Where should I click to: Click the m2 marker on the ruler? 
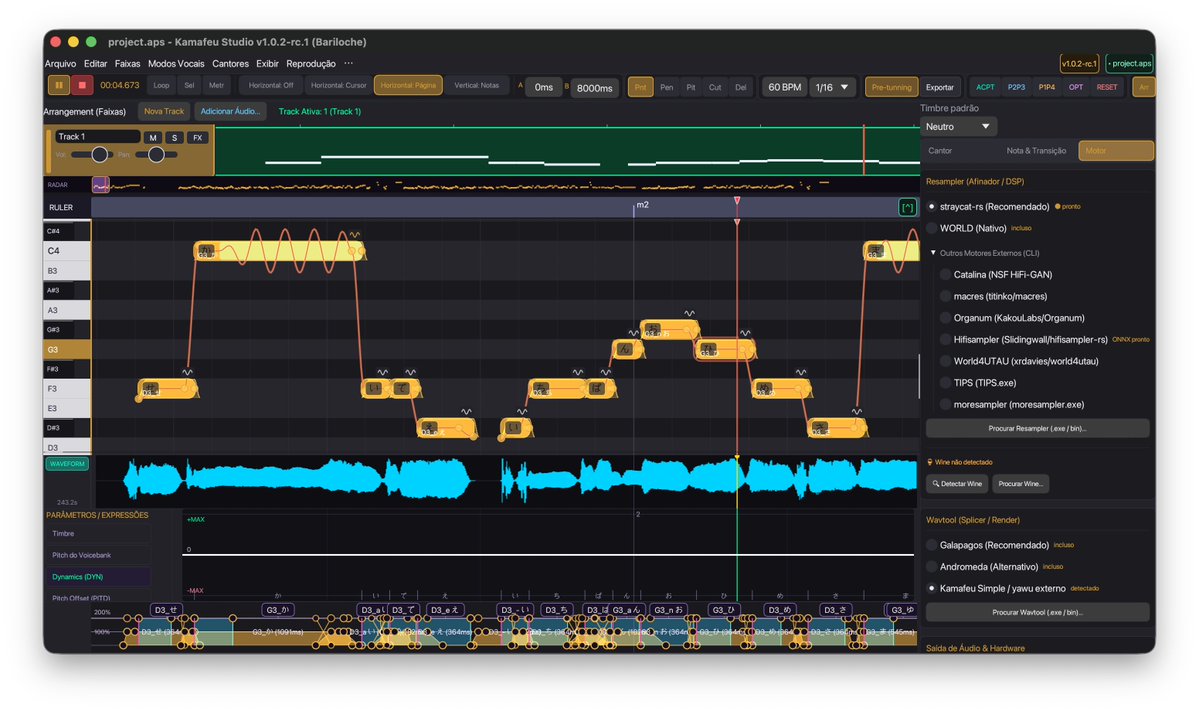pos(642,205)
